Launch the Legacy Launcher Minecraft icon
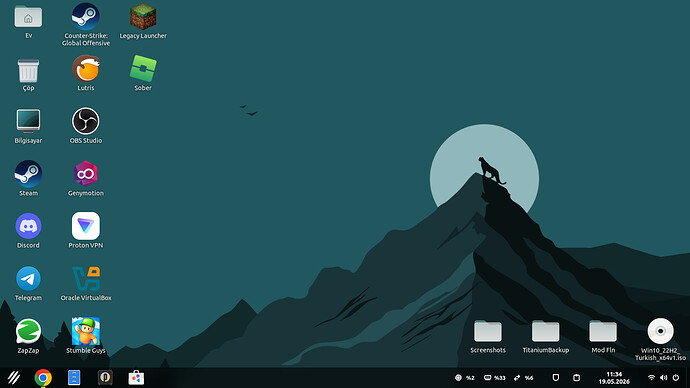The image size is (690, 388). (143, 17)
